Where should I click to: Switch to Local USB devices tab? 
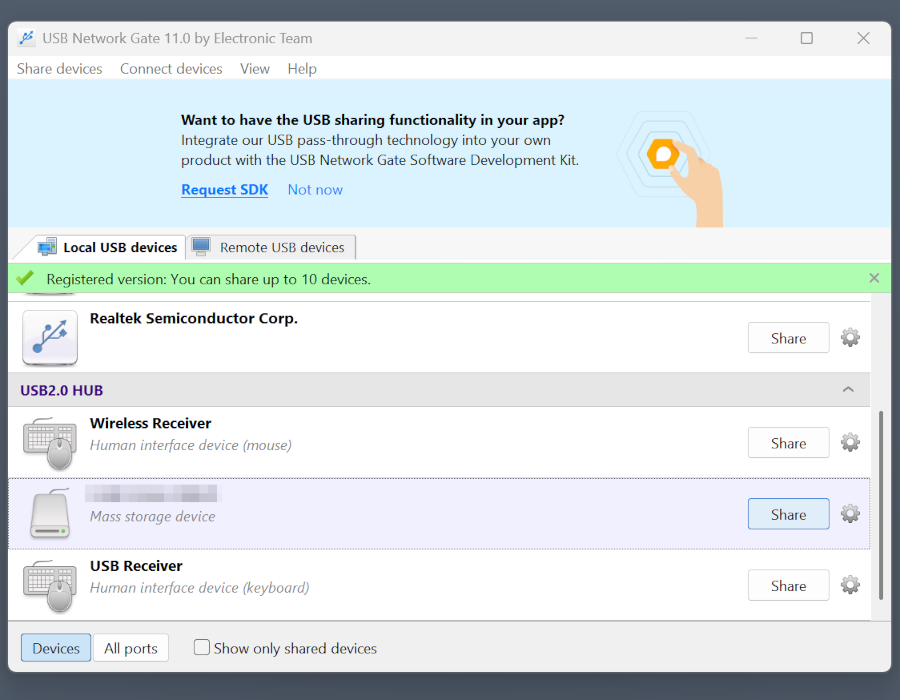pyautogui.click(x=108, y=247)
